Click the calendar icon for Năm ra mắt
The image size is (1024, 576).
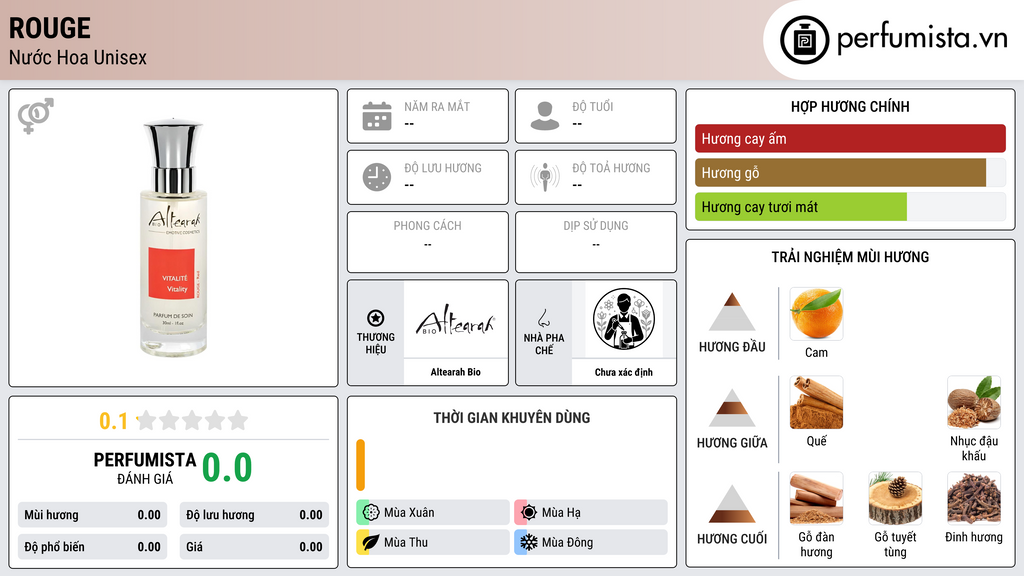pyautogui.click(x=377, y=116)
